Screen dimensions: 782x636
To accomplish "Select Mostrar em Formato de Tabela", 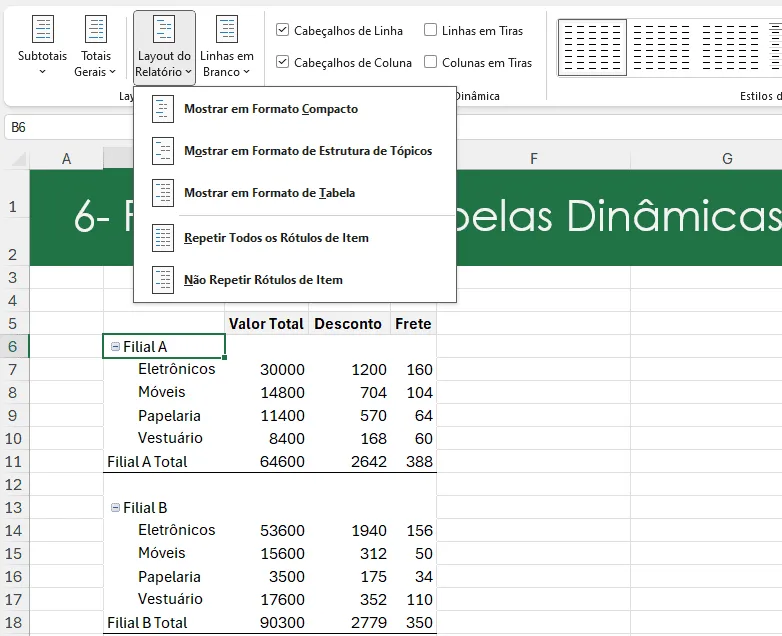I will click(x=295, y=193).
